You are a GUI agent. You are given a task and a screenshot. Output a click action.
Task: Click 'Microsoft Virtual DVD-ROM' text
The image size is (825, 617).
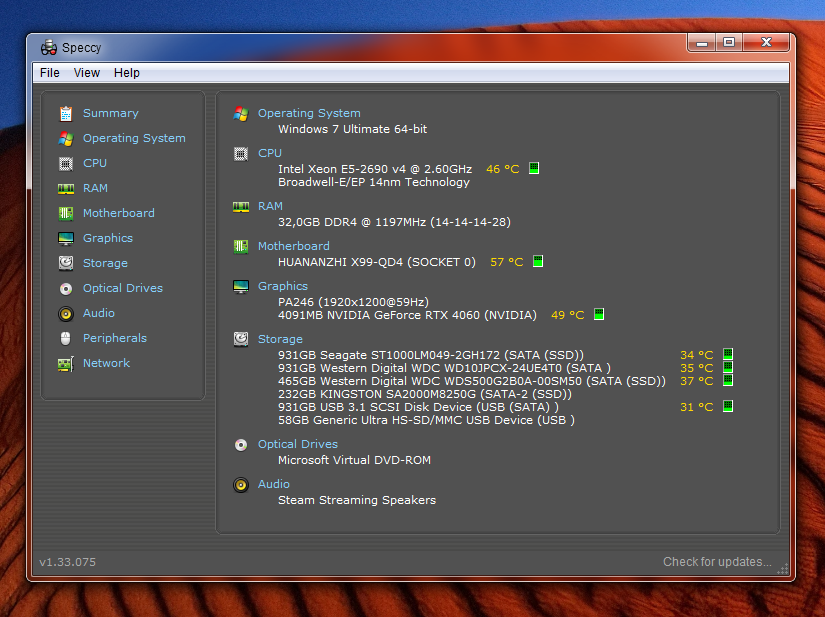[354, 460]
